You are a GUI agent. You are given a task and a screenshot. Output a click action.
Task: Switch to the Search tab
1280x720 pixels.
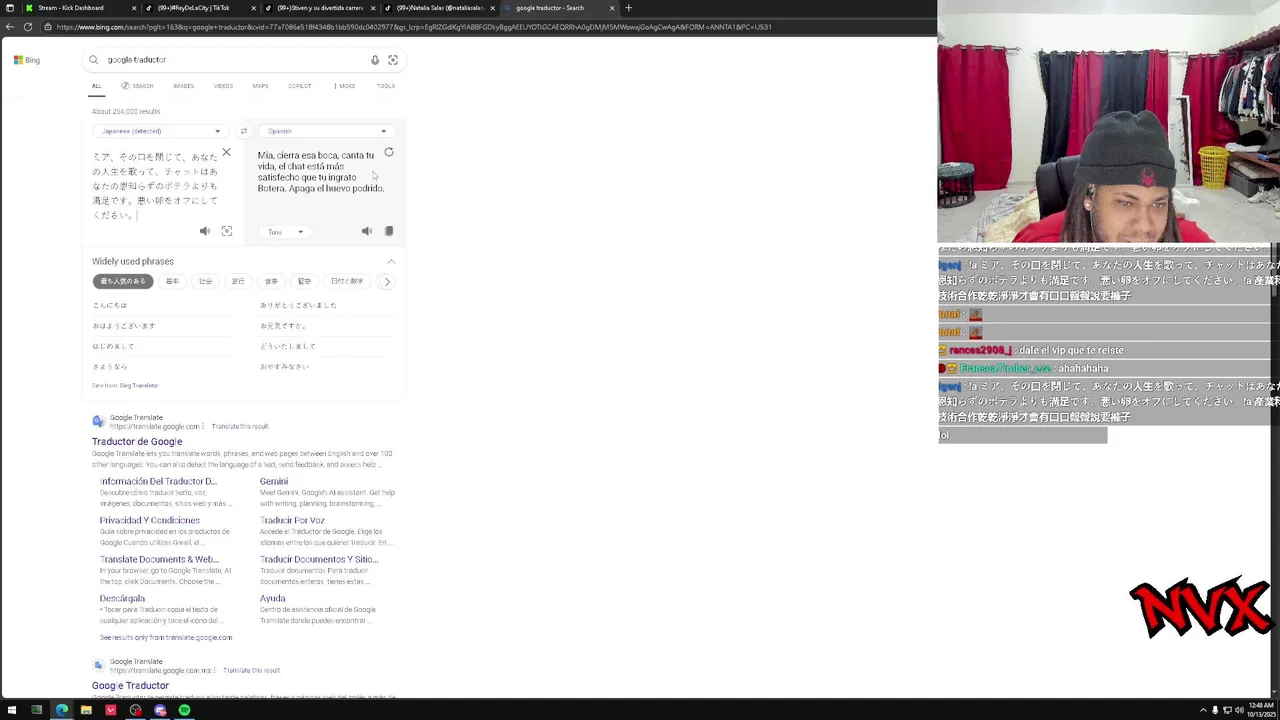pyautogui.click(x=137, y=86)
